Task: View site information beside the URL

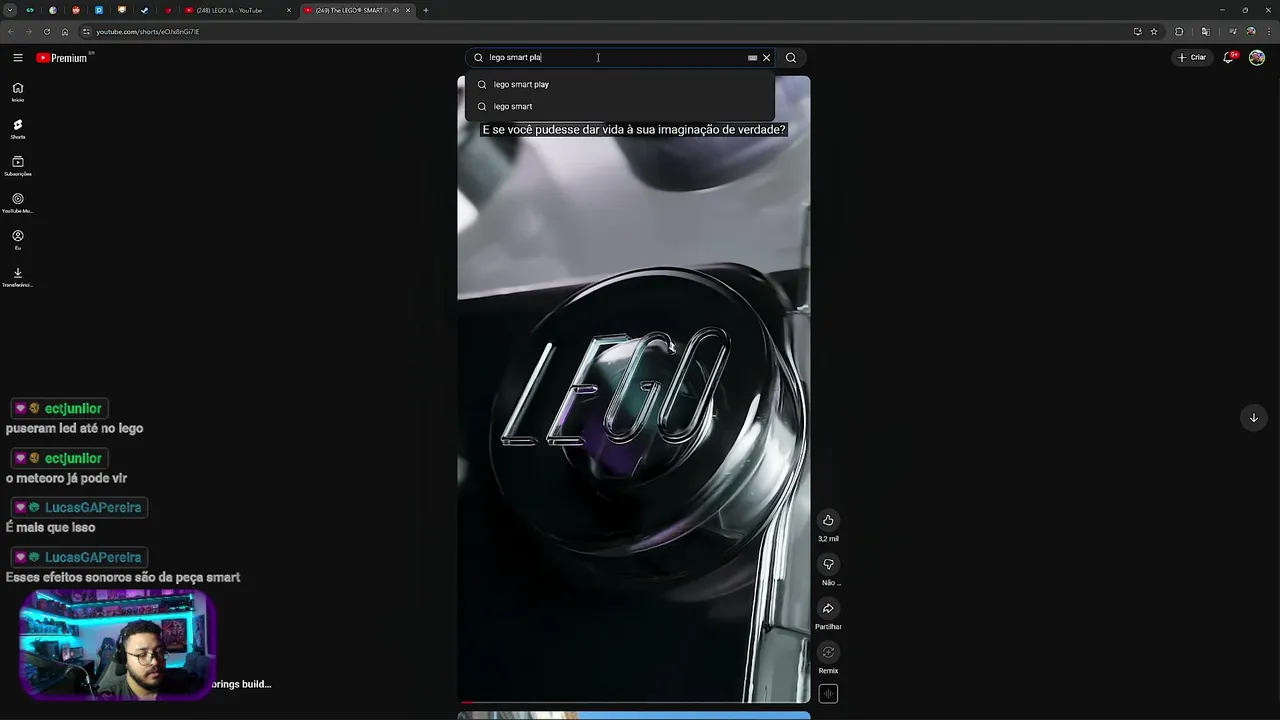Action: [86, 32]
